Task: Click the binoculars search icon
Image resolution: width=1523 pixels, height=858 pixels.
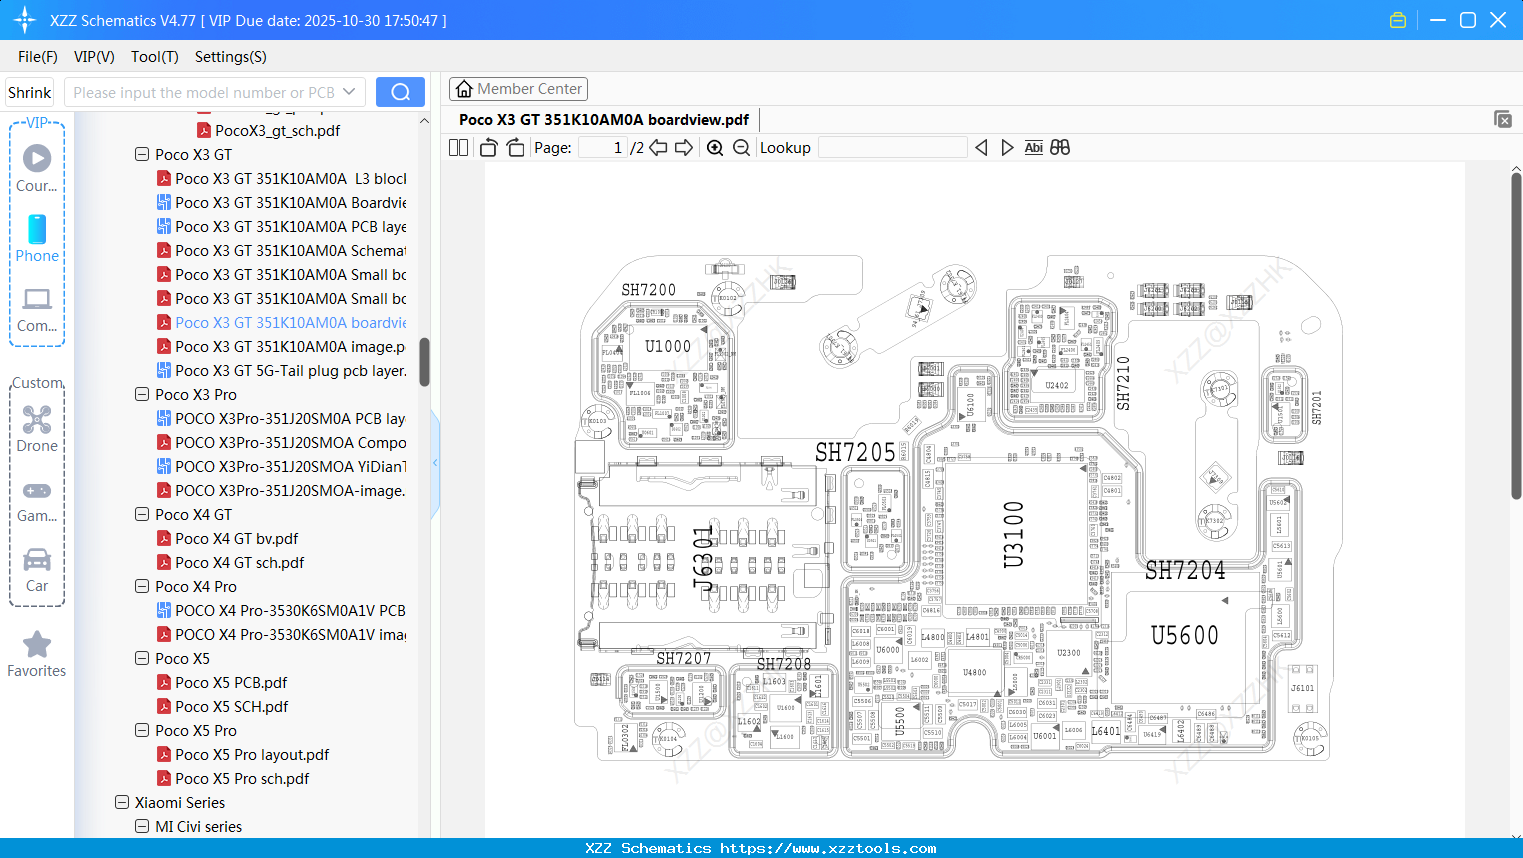Action: click(1060, 148)
